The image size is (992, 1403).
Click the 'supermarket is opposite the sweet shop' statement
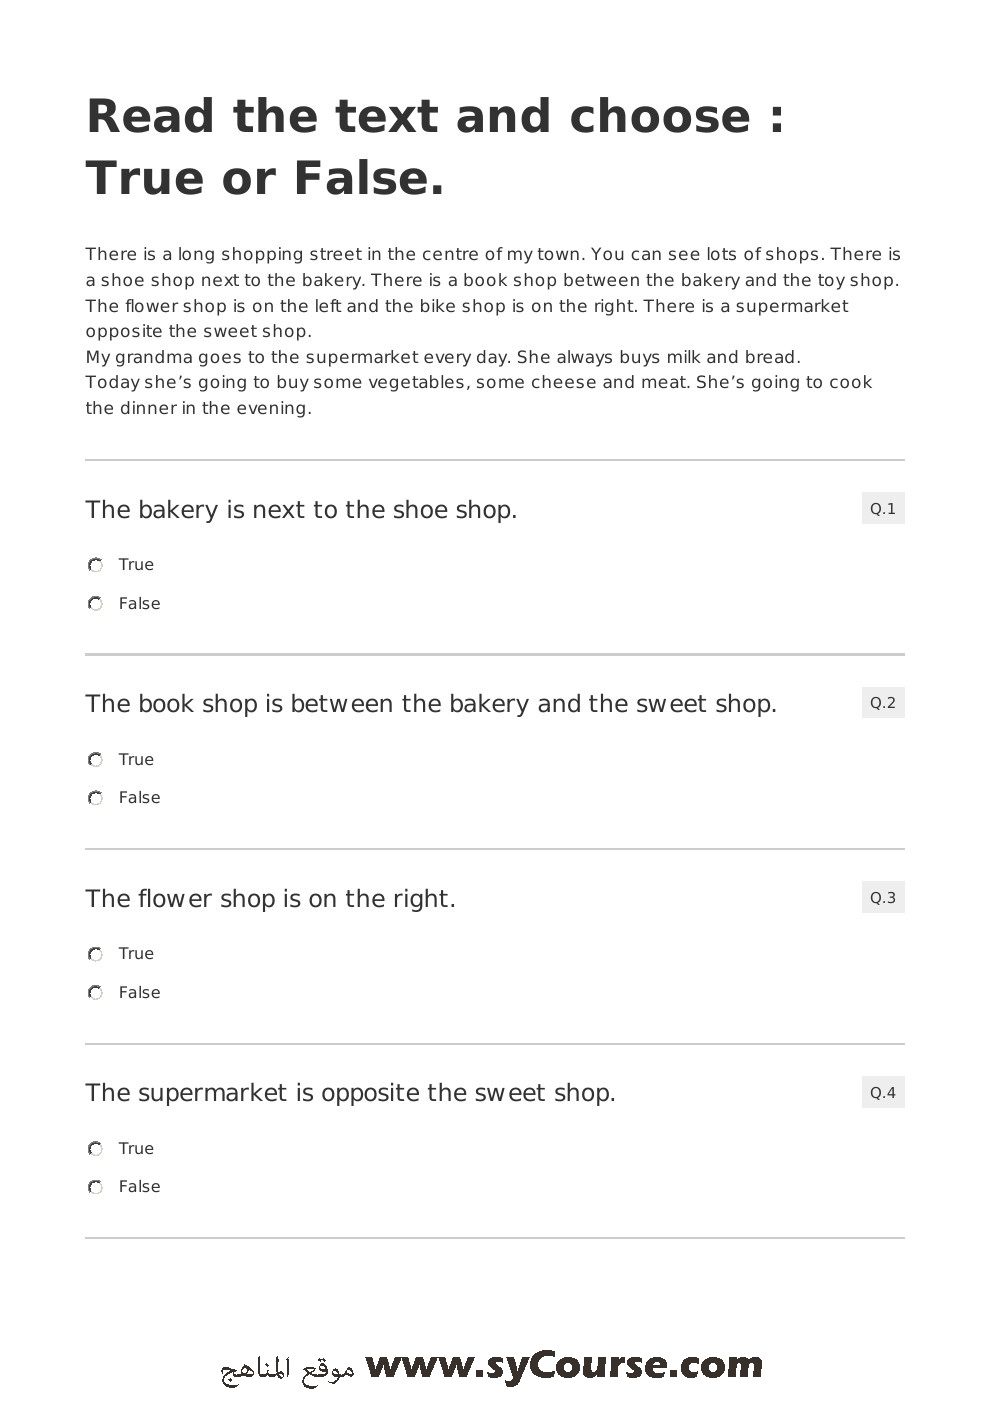350,1093
